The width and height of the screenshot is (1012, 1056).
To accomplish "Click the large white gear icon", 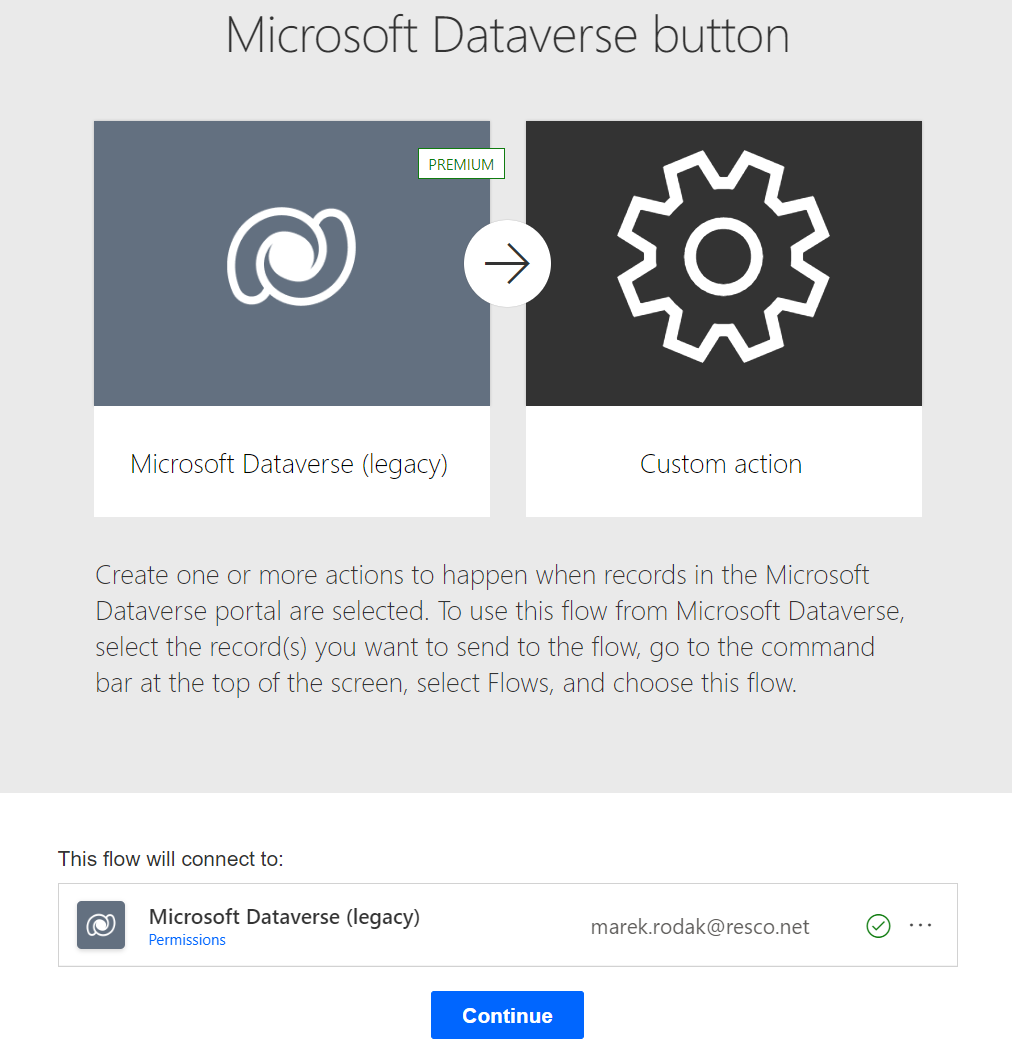I will coord(723,257).
